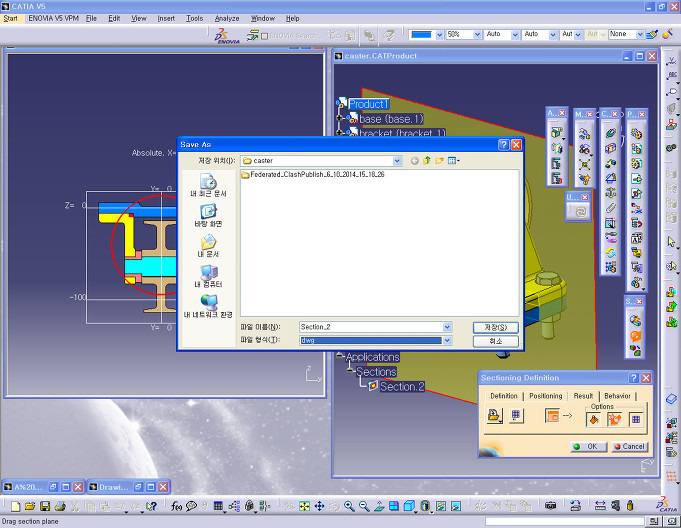The image size is (681, 528).
Task: Click the Normal View icon
Action: [x=379, y=506]
